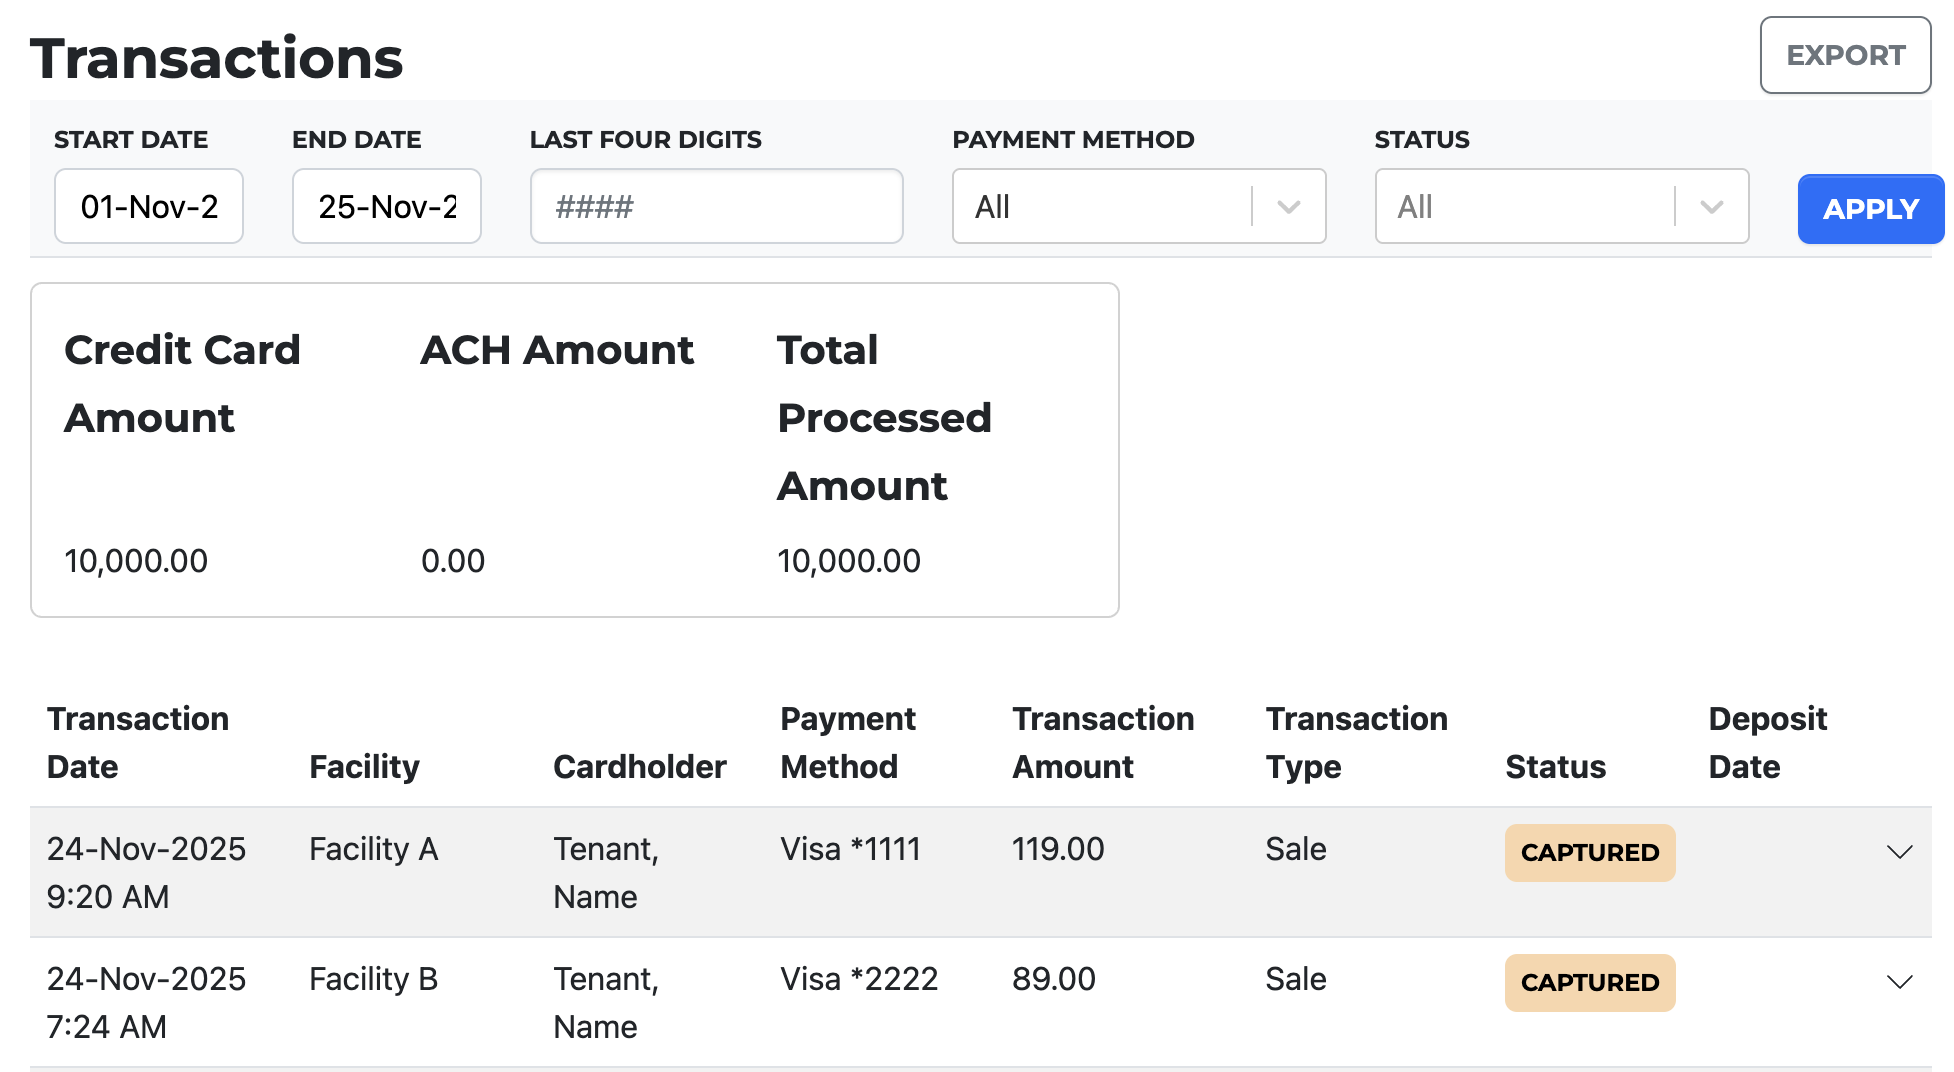Click the Transaction Amount column header
Viewport: 1954px width, 1072px height.
1102,743
